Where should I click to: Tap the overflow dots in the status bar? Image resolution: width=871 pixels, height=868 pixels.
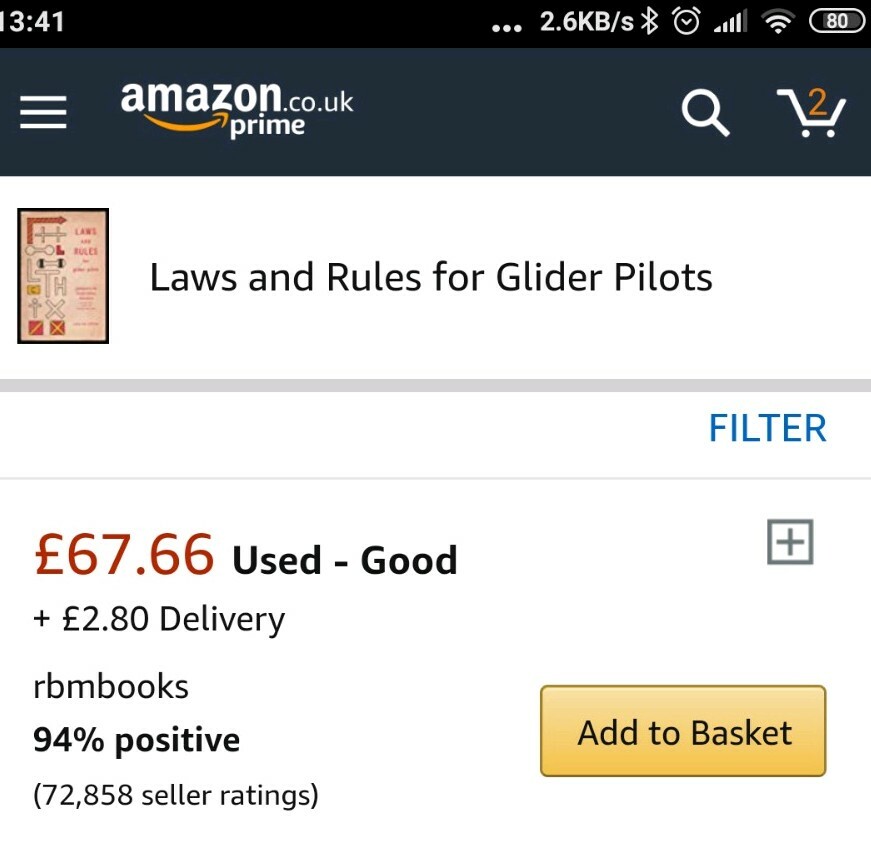click(506, 26)
